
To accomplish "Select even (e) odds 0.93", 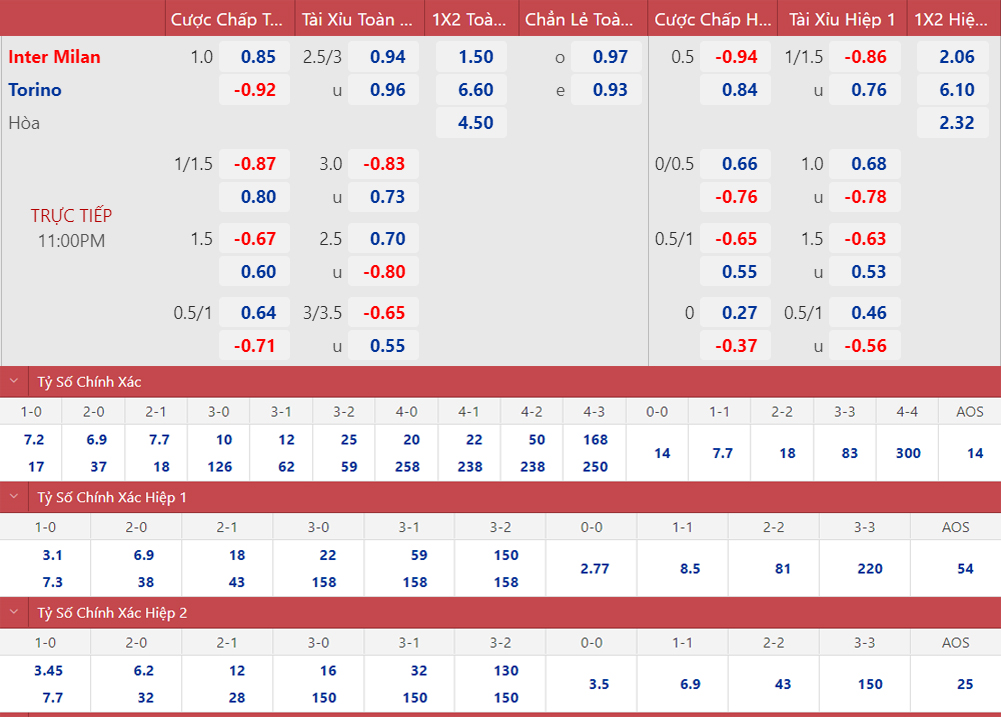I will 610,90.
